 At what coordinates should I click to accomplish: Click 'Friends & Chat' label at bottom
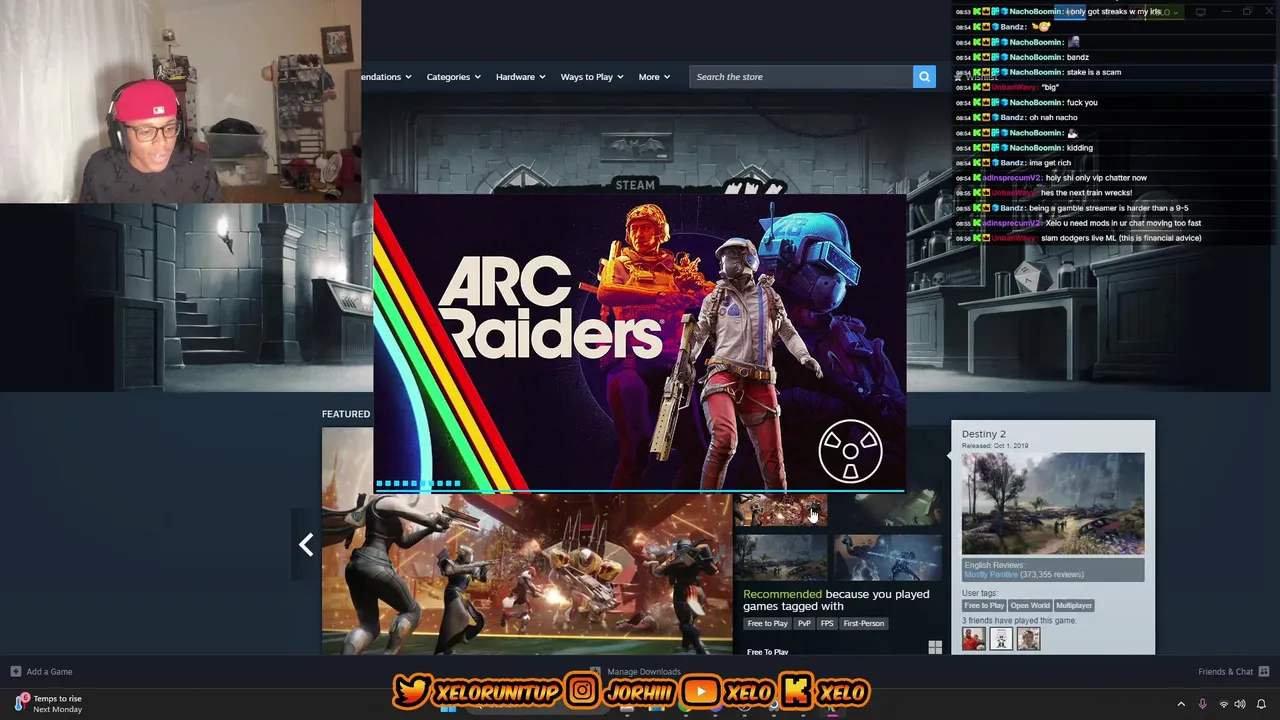pos(1225,672)
